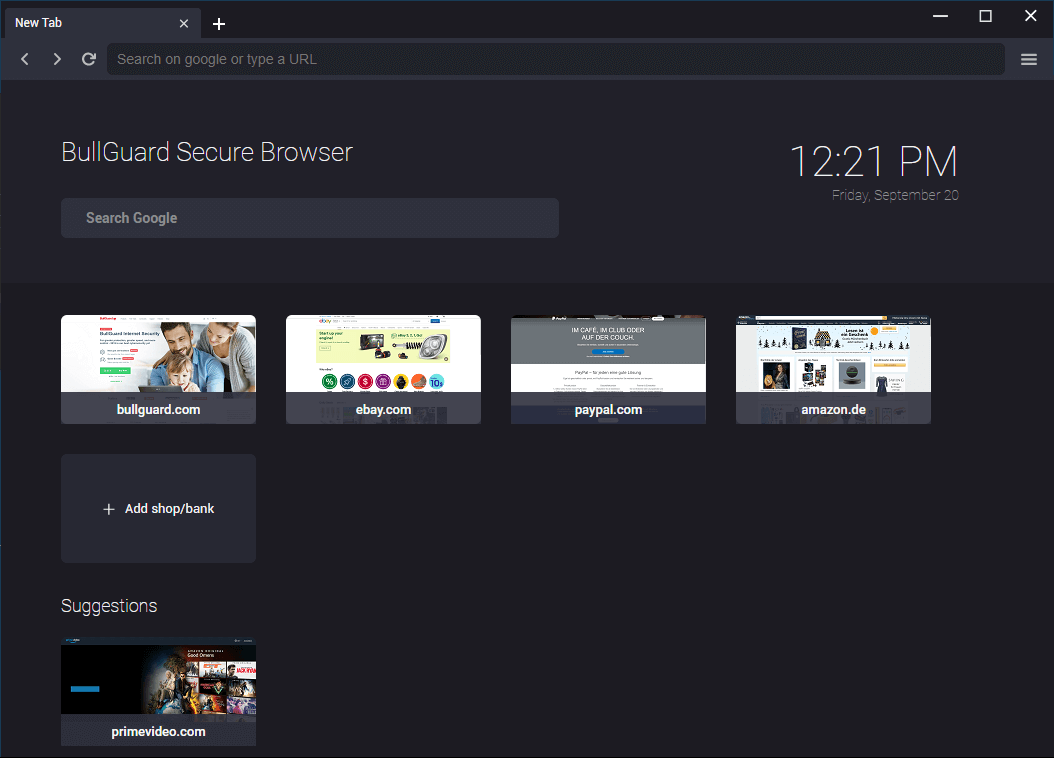This screenshot has height=758, width=1054.
Task: Open the bullguard.com shortcut tile
Action: (x=158, y=369)
